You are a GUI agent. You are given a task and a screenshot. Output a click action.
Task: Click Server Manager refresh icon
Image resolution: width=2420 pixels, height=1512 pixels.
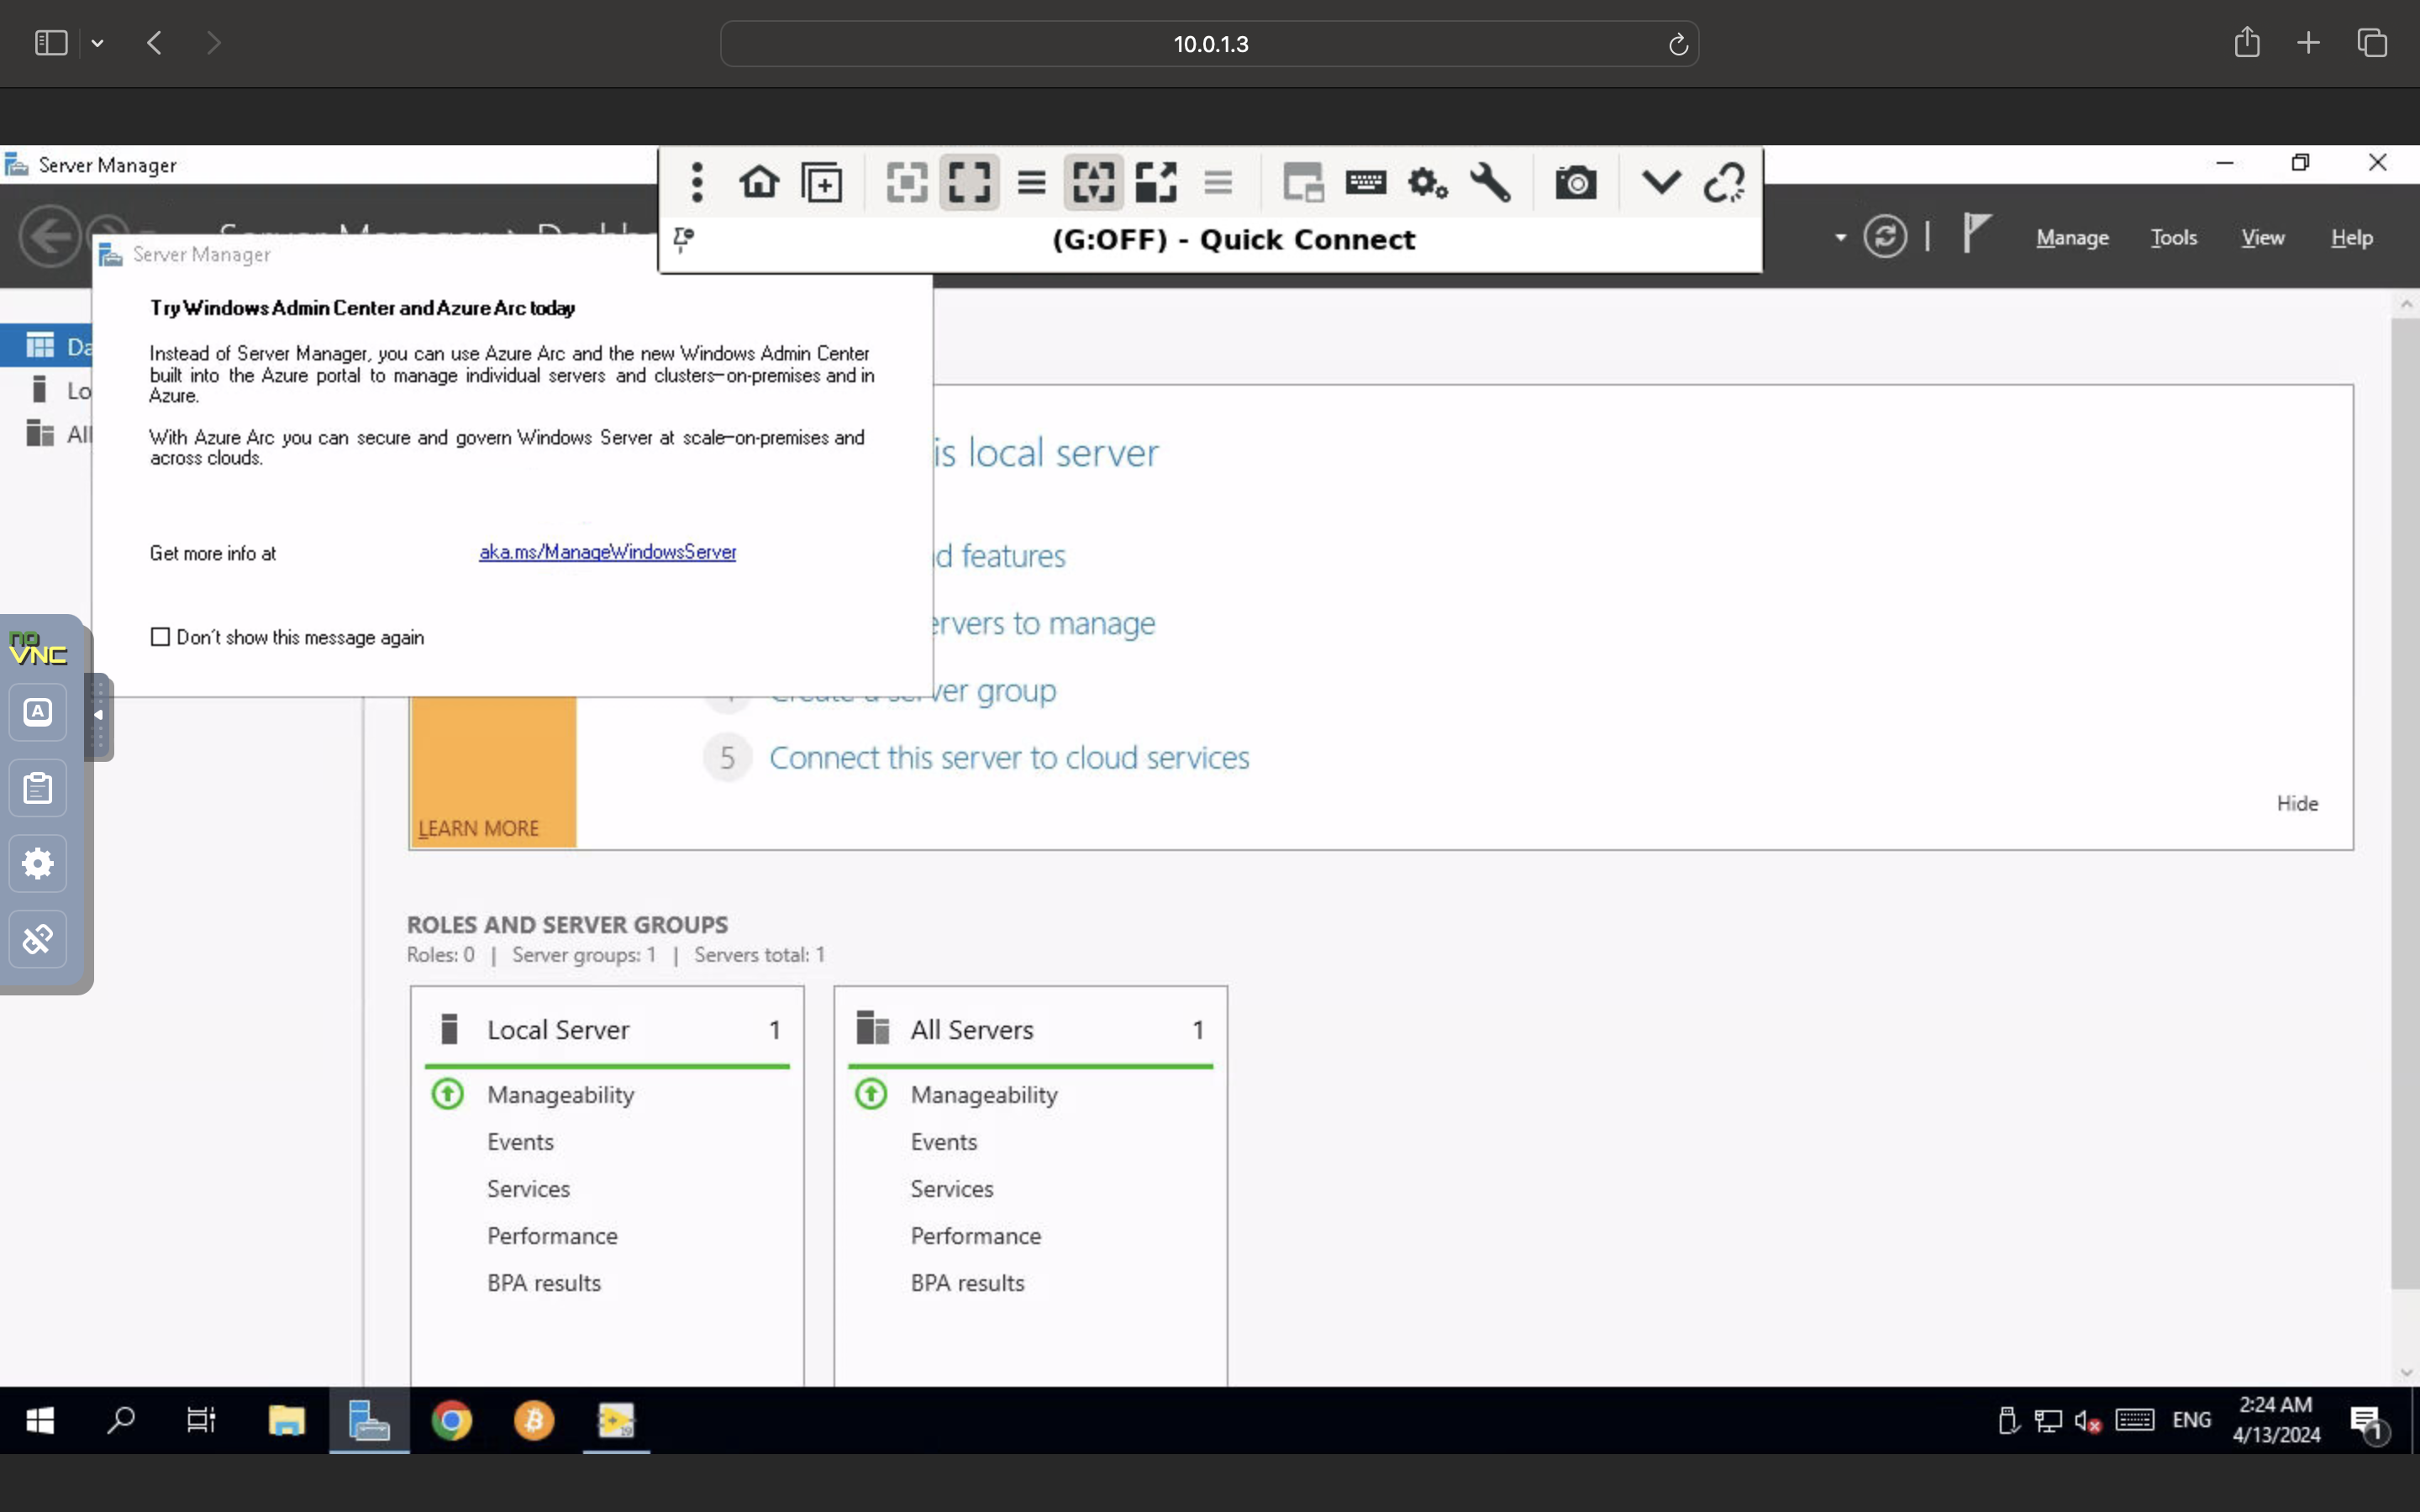[1885, 238]
